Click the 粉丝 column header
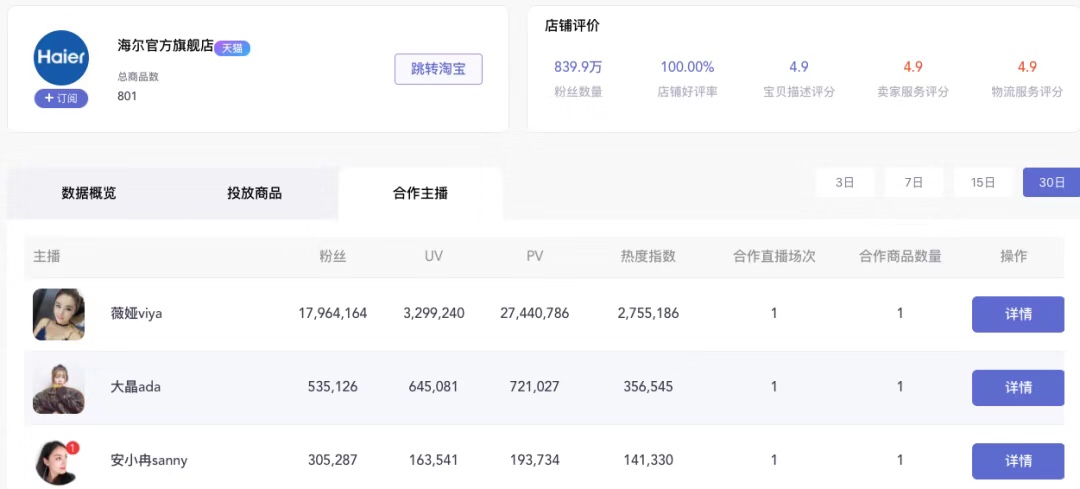This screenshot has height=489, width=1080. (x=333, y=257)
